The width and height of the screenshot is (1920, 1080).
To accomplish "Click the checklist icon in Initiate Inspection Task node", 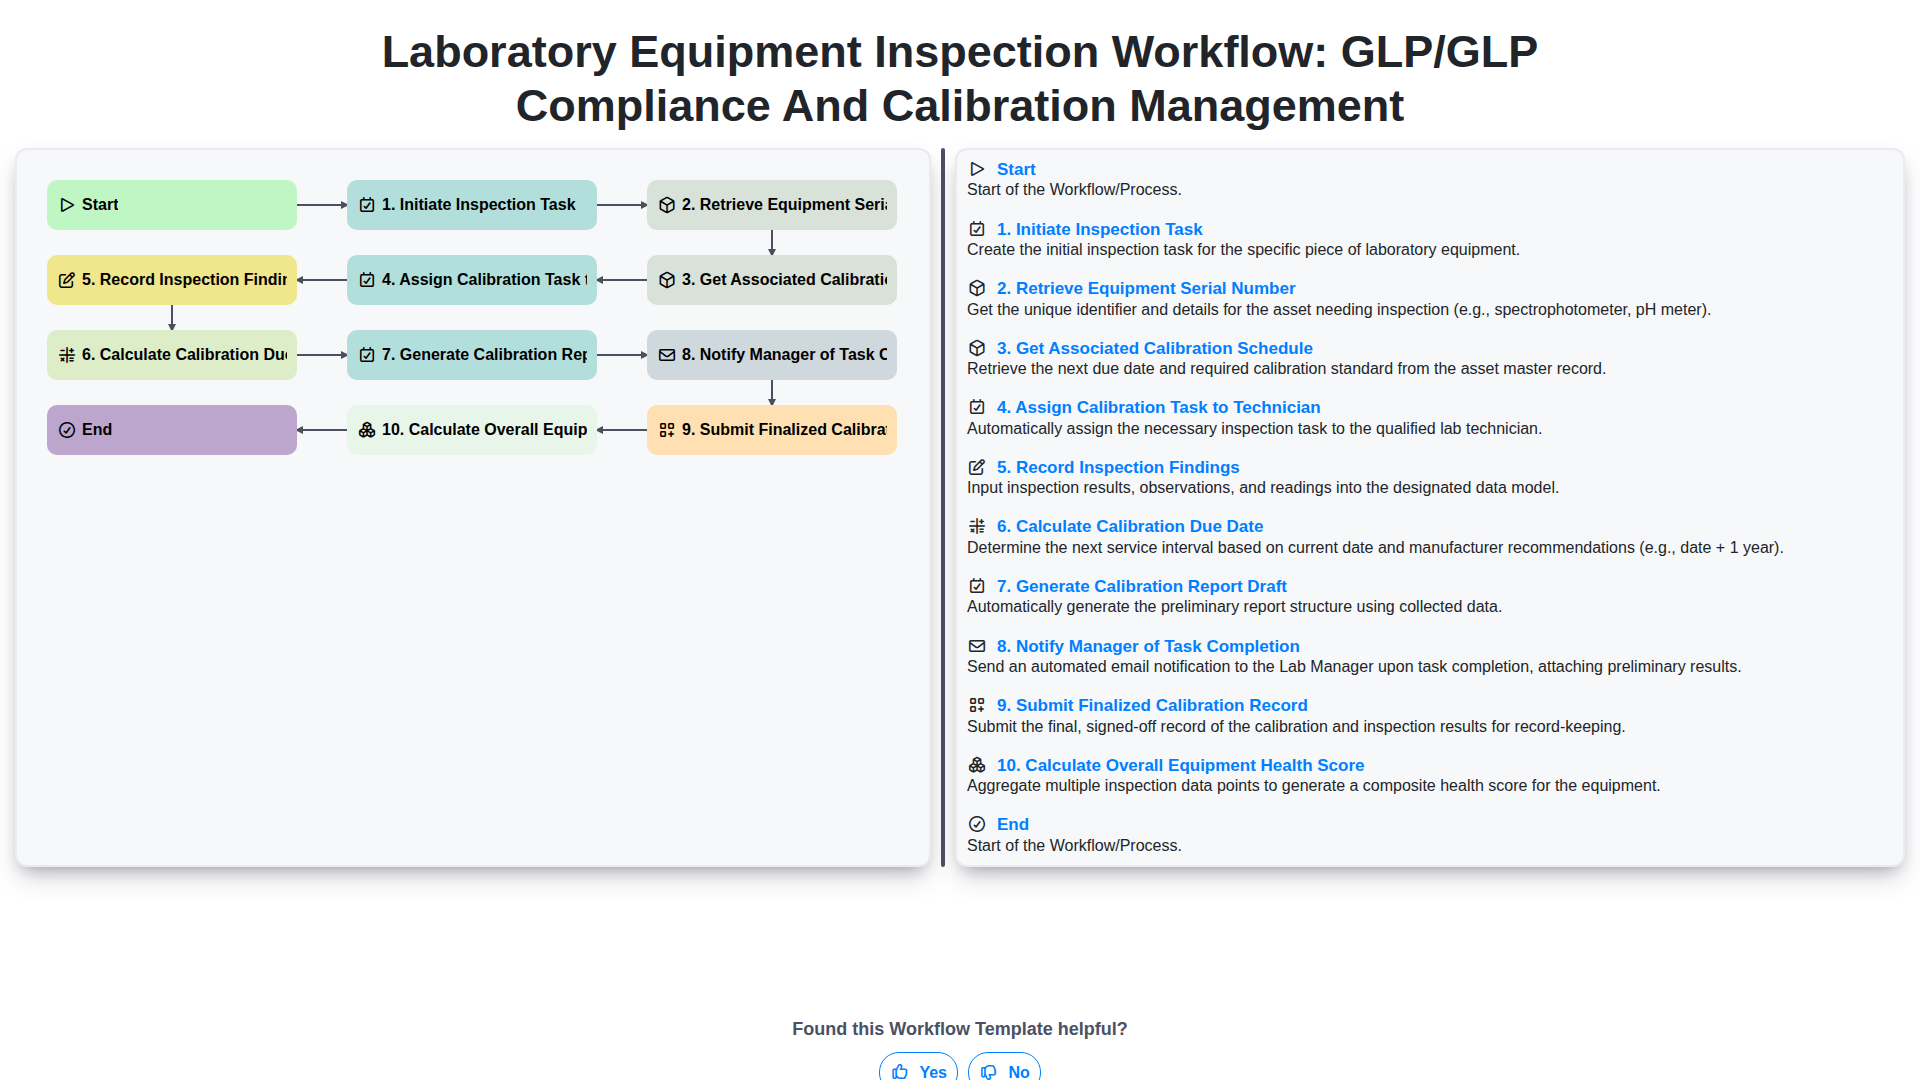I will click(x=367, y=205).
